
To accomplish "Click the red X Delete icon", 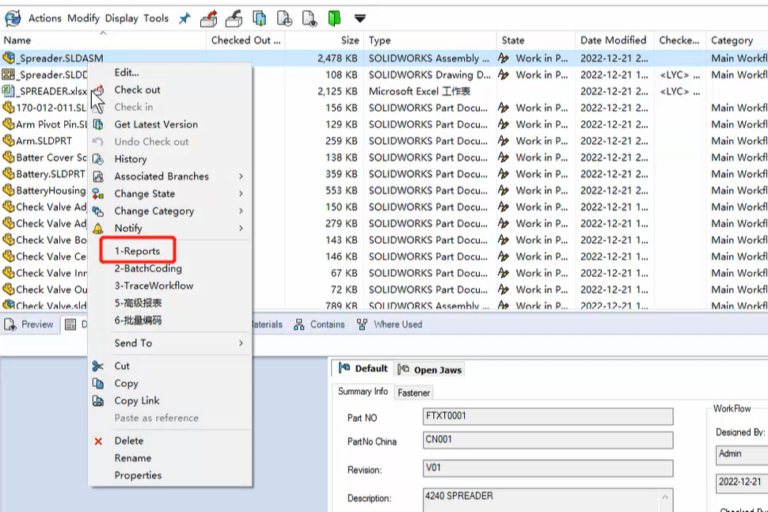I will [x=98, y=441].
